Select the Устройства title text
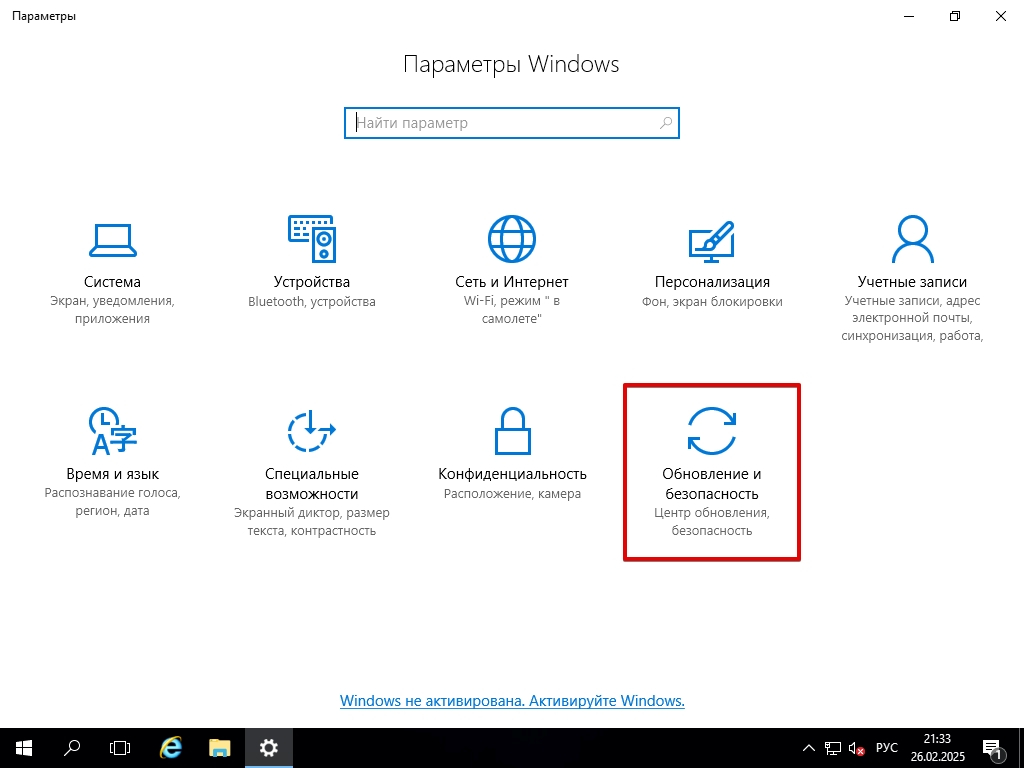Viewport: 1024px width, 768px height. [x=312, y=281]
